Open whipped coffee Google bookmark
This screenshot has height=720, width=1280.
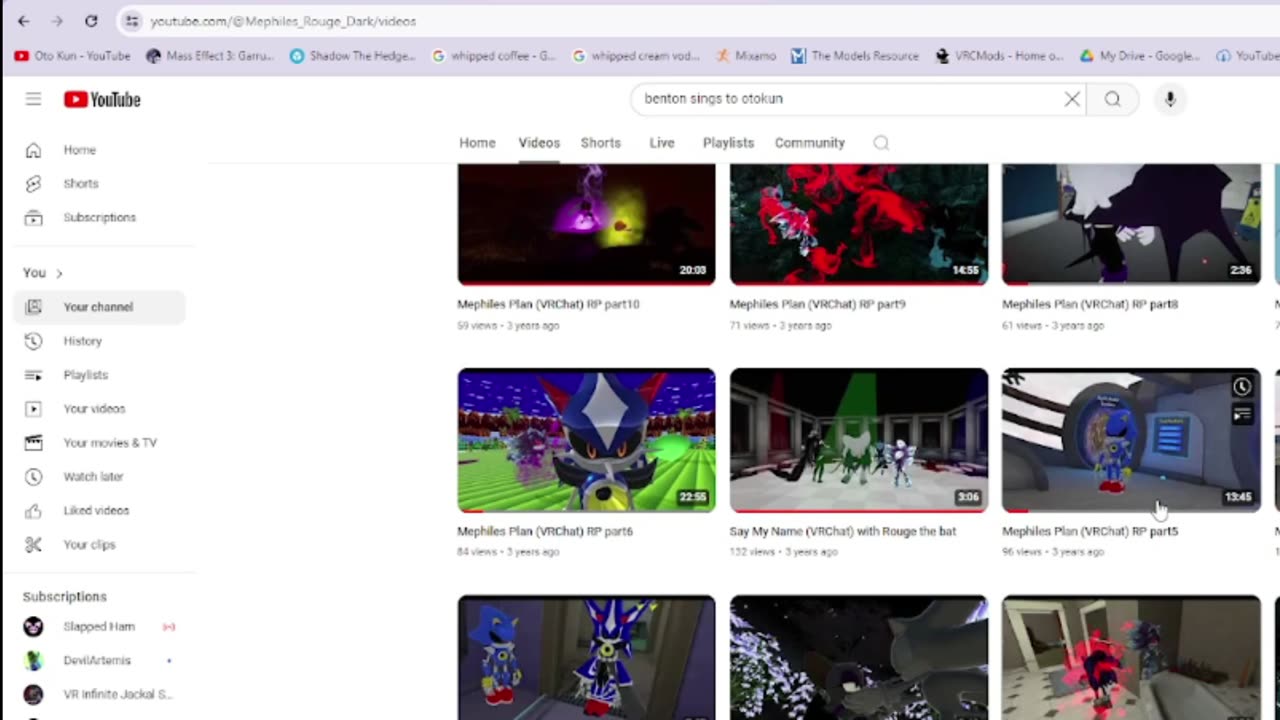493,56
